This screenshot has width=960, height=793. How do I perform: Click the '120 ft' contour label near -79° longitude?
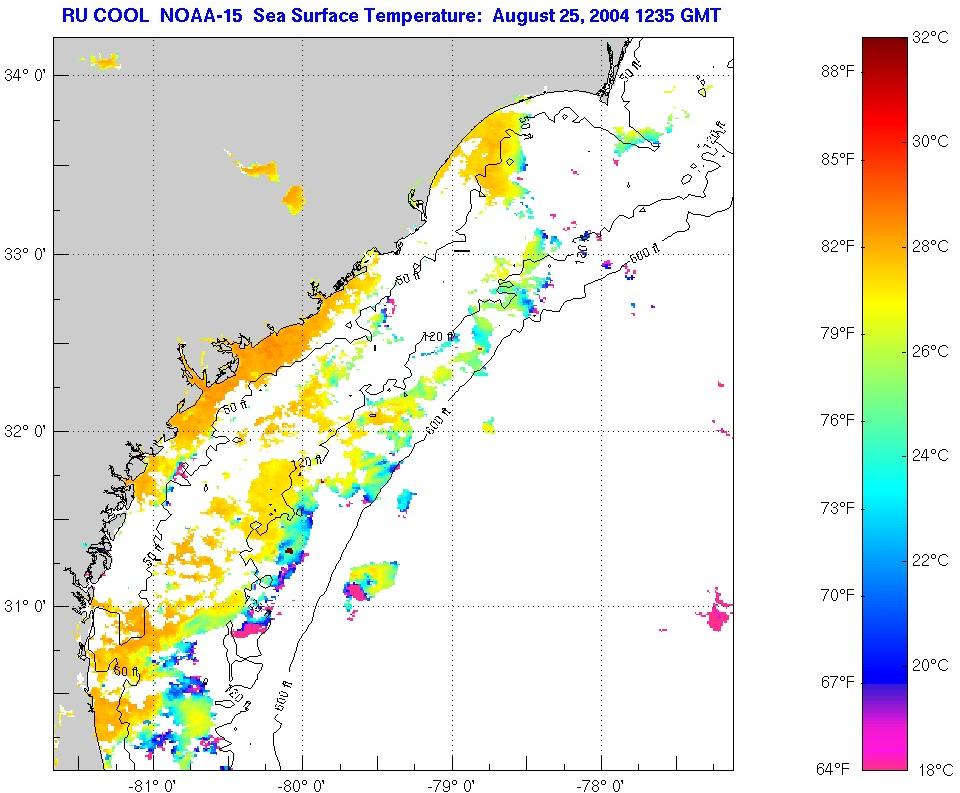pos(440,336)
